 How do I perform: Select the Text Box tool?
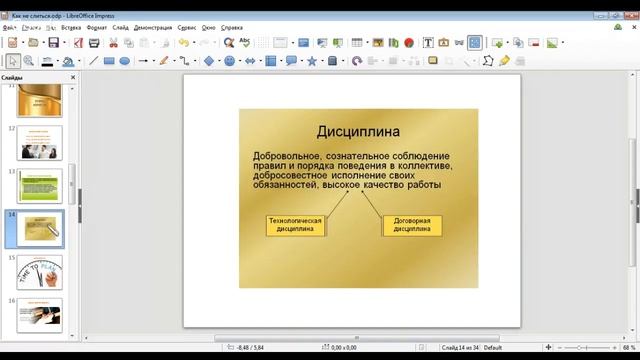[428, 42]
